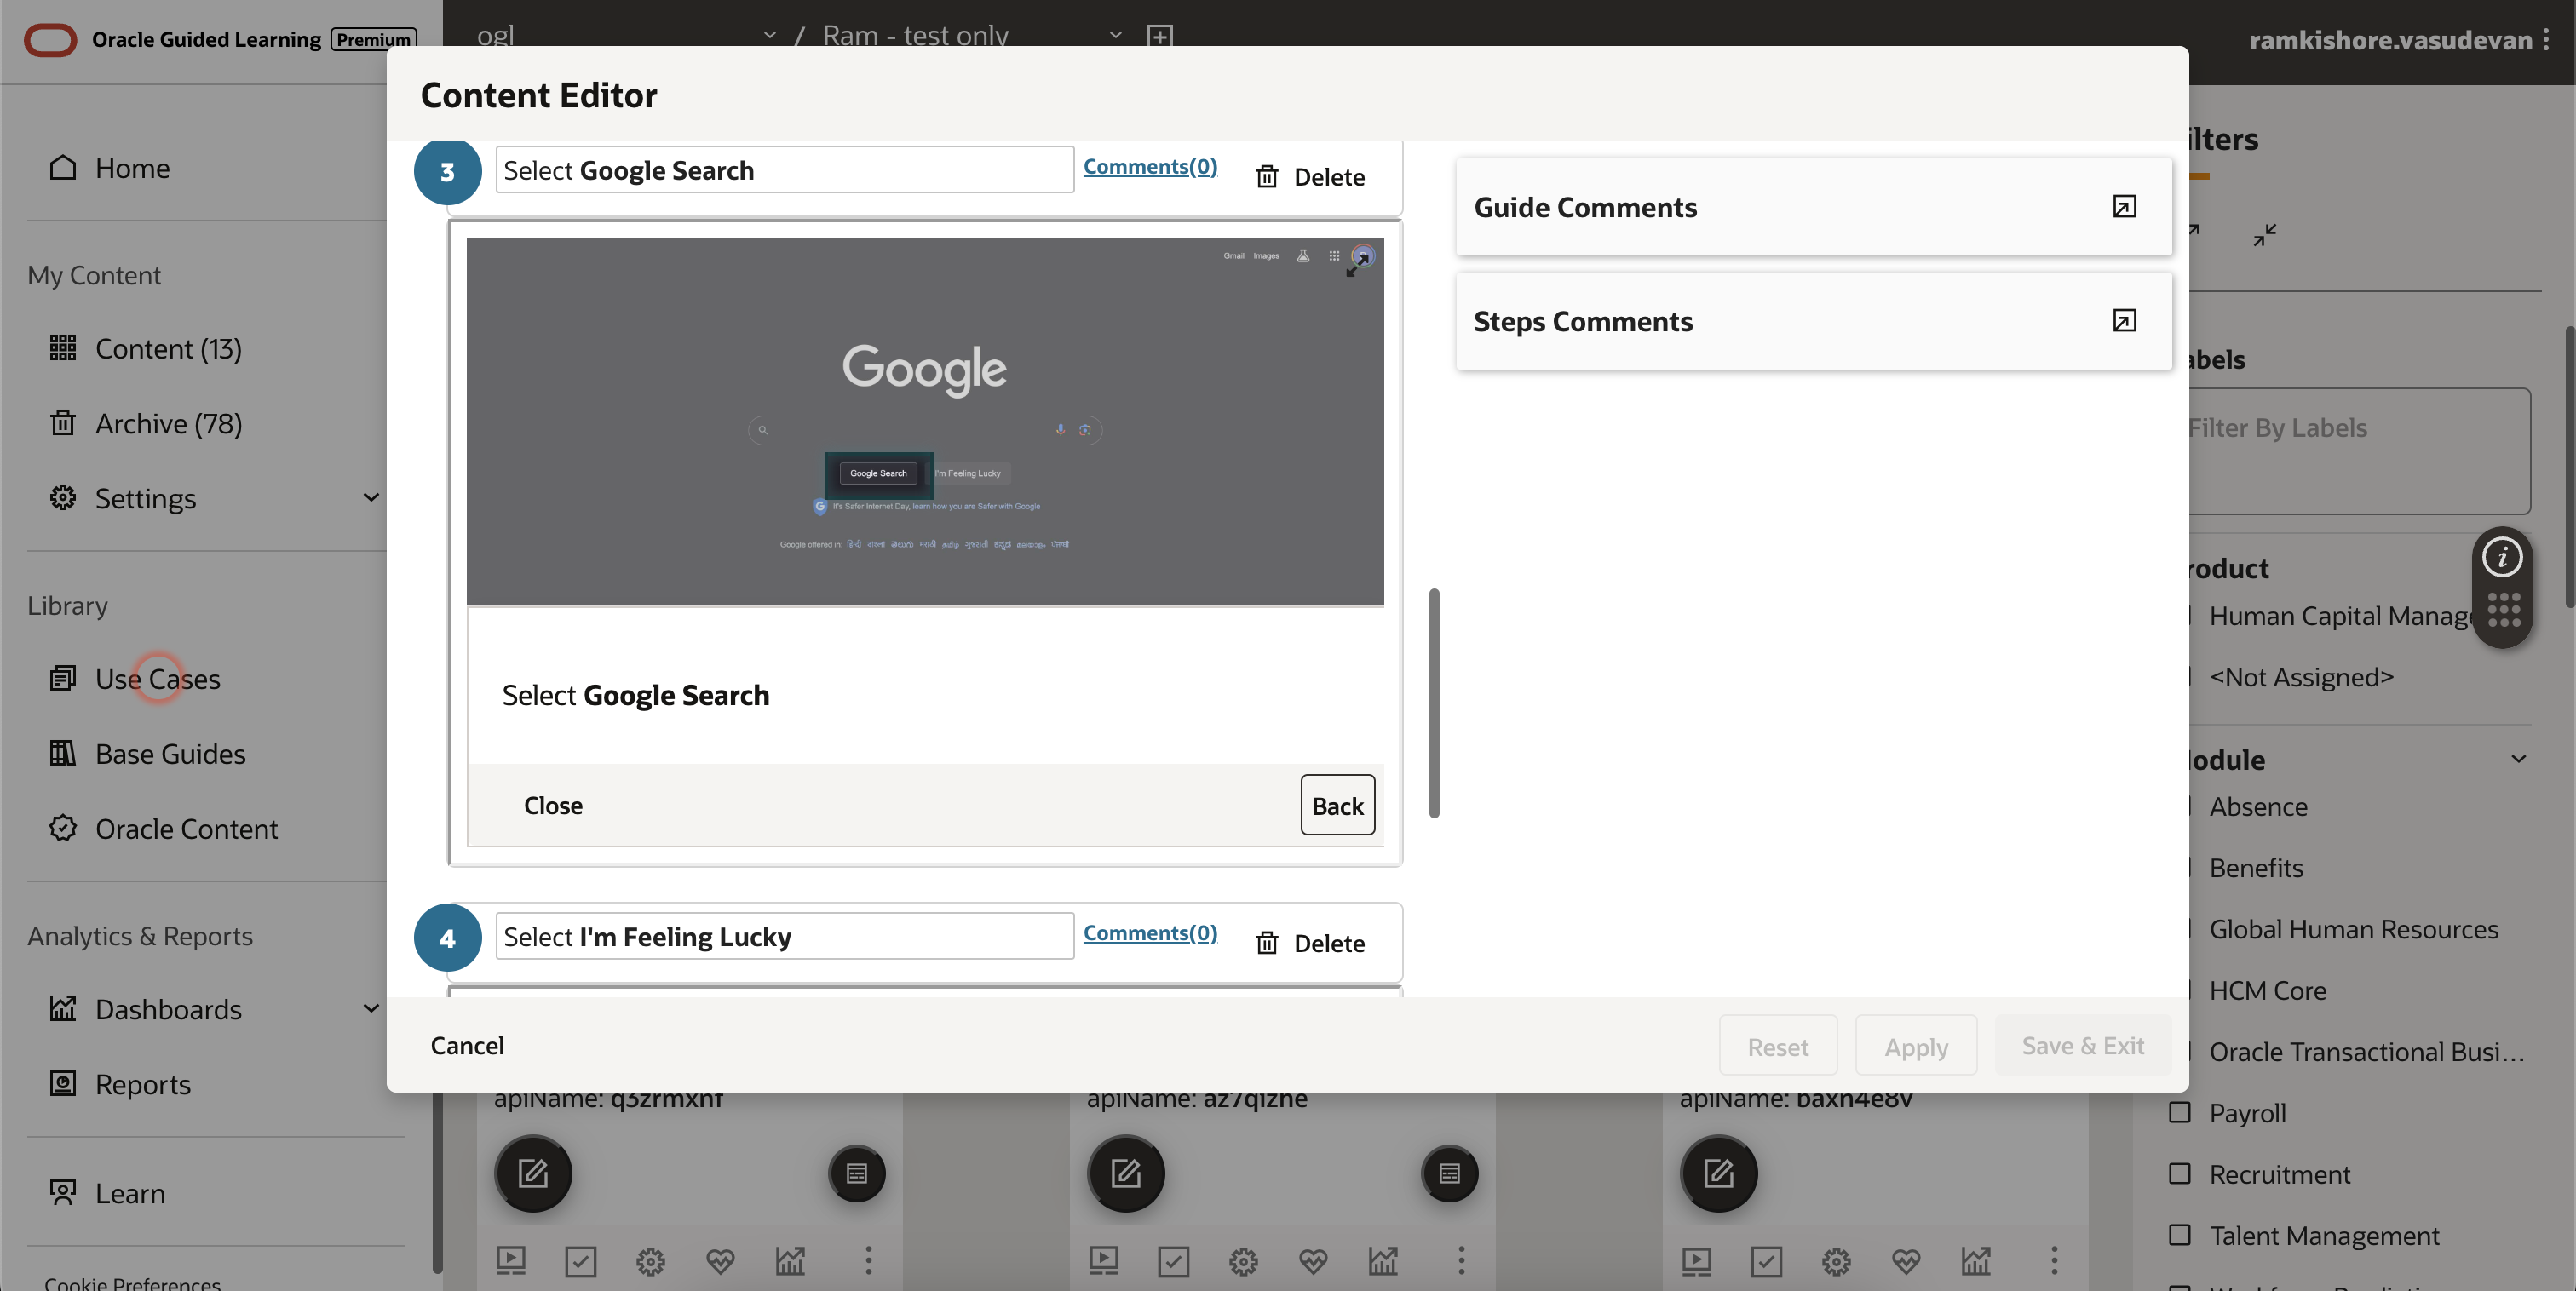Check the Payroll module filter
2576x1291 pixels.
coord(2179,1112)
